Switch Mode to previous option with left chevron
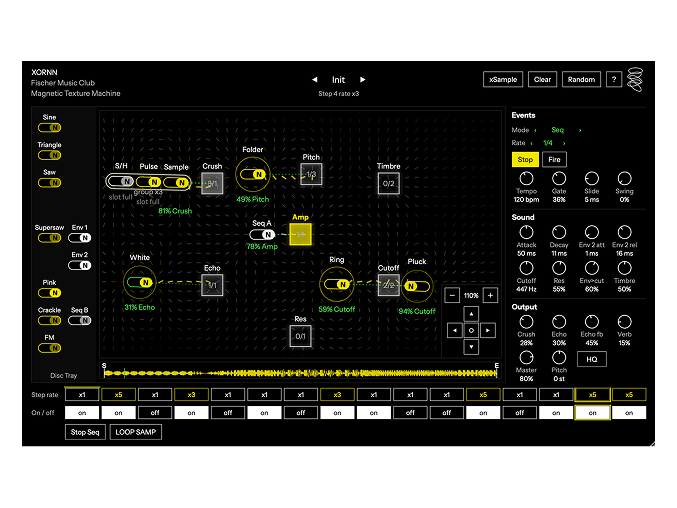Image resolution: width=677 pixels, height=508 pixels. pyautogui.click(x=535, y=130)
